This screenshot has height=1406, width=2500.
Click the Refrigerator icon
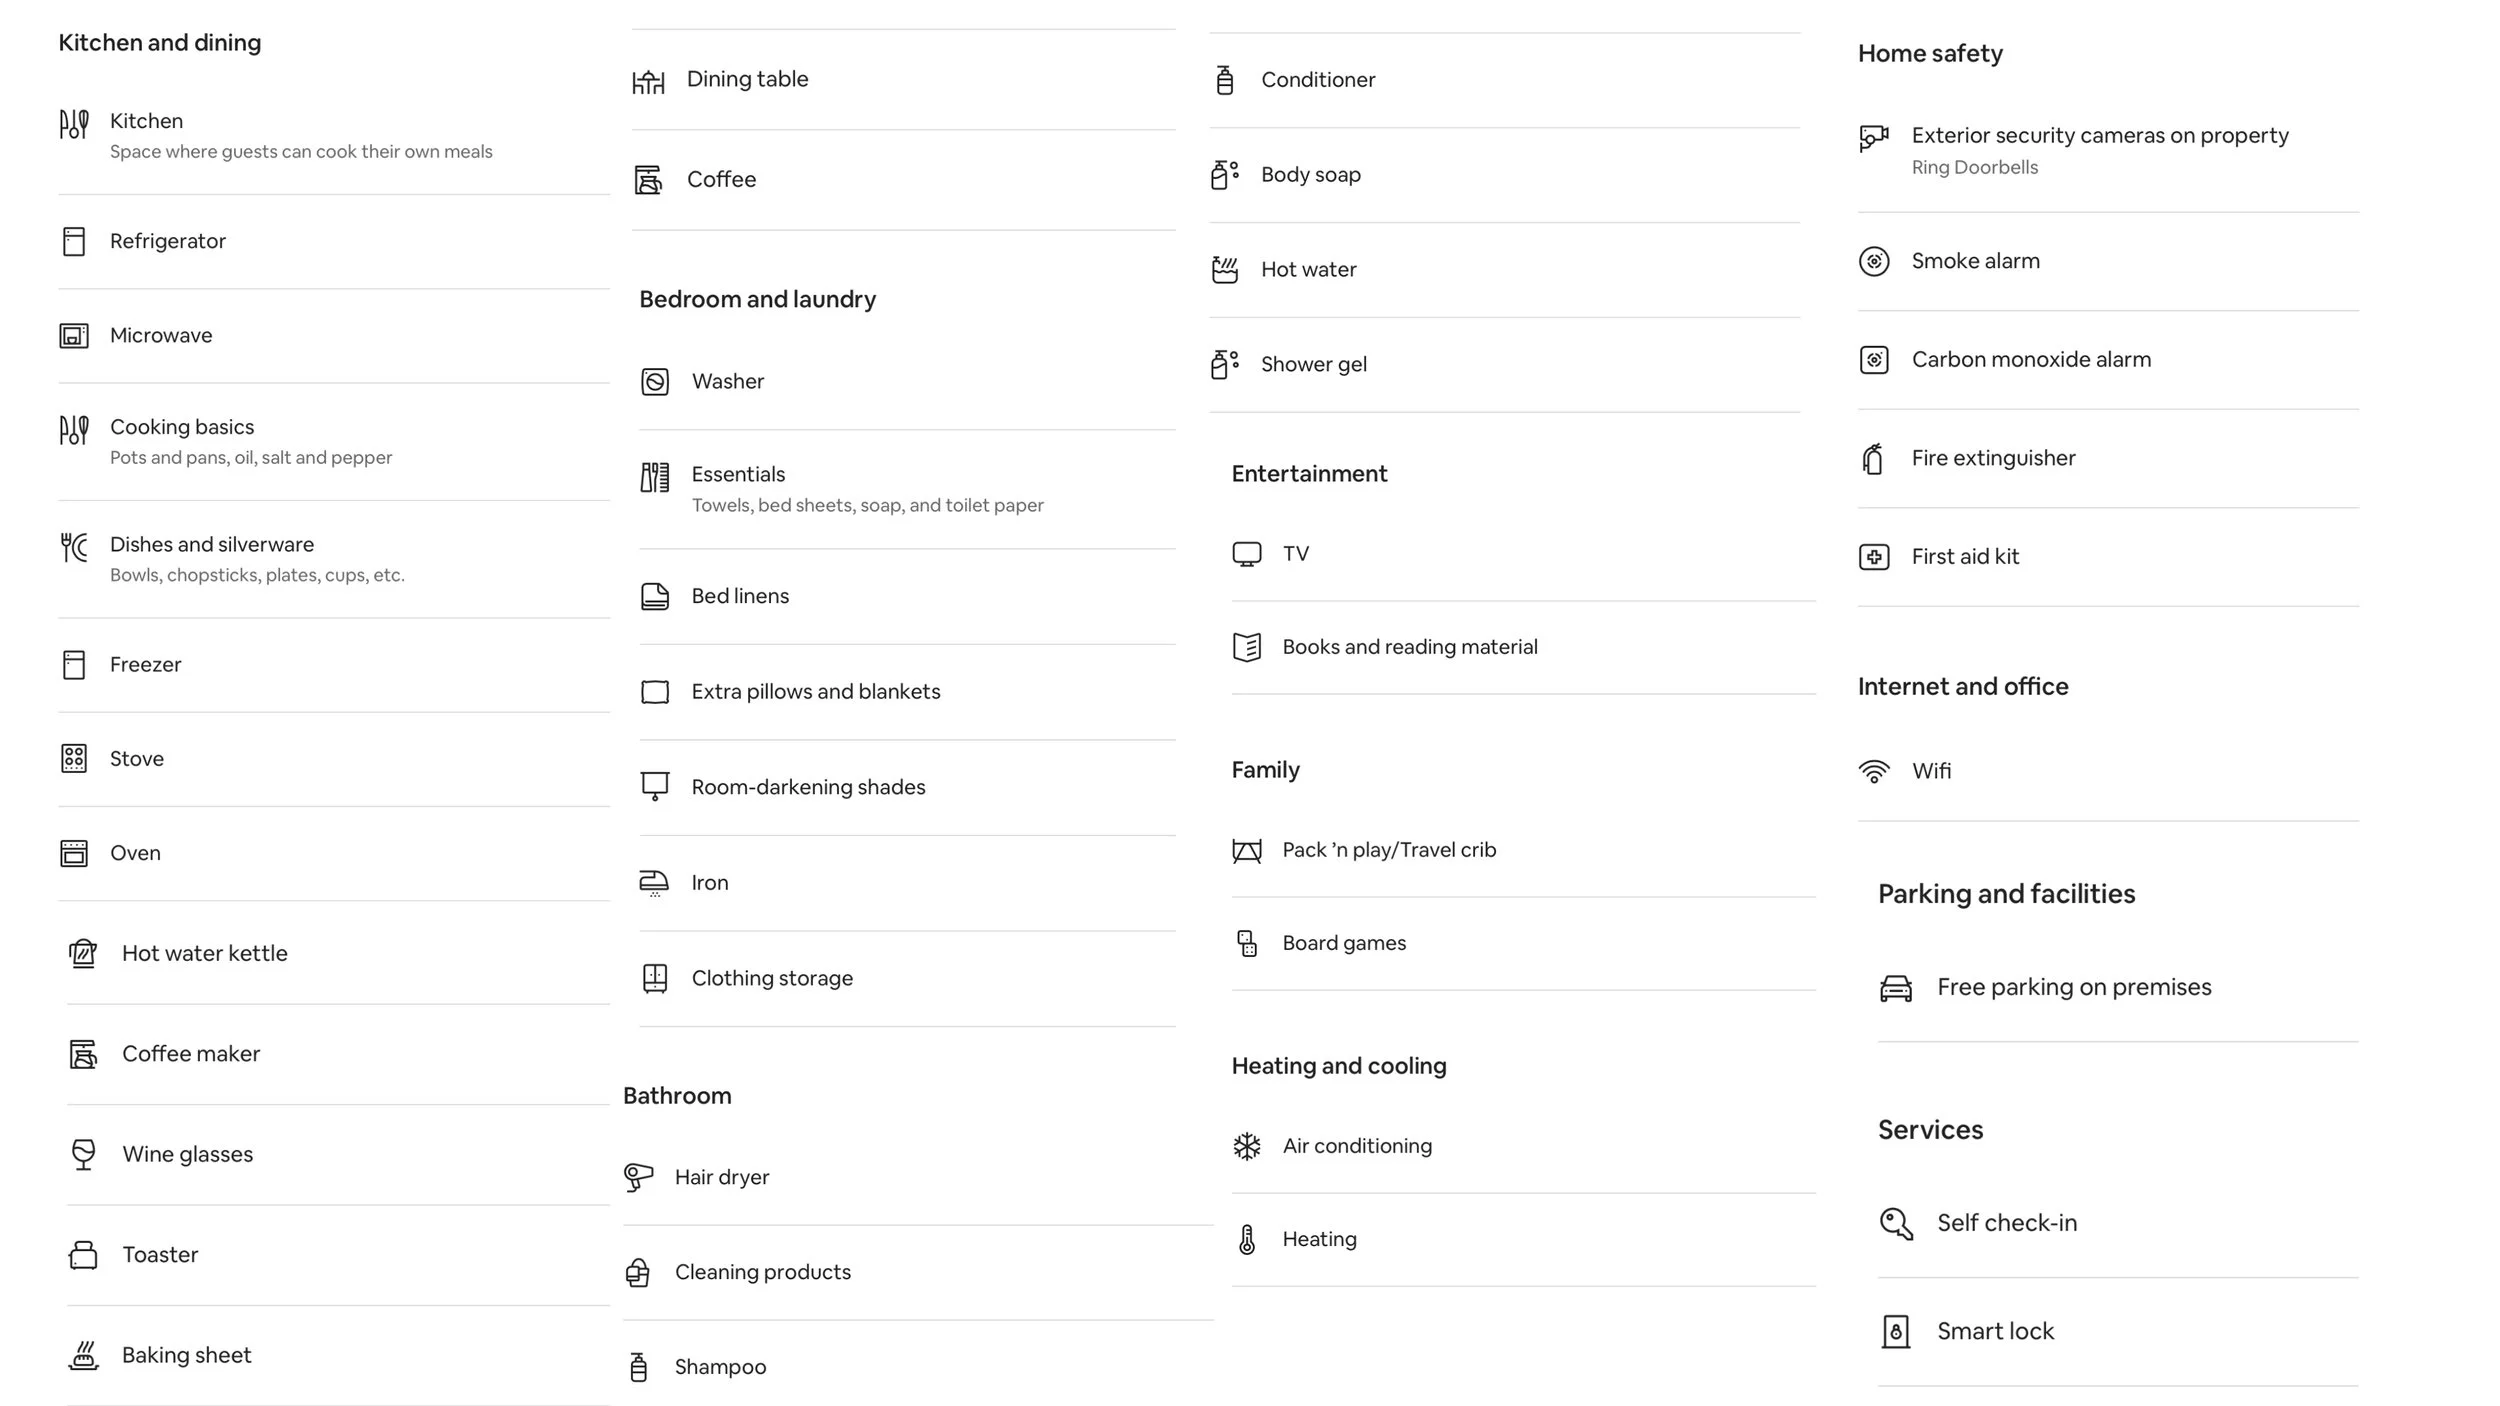(x=74, y=241)
